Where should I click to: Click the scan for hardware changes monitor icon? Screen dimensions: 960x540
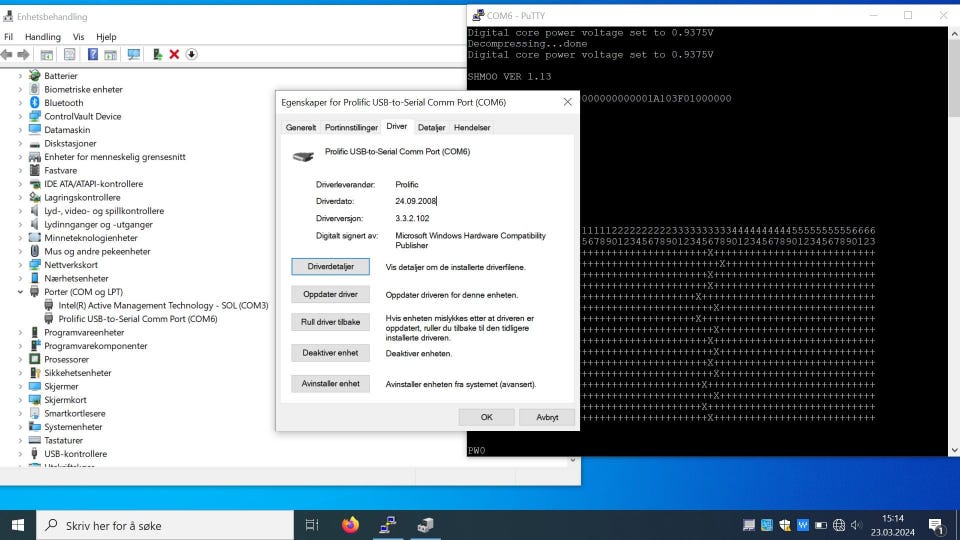(x=133, y=54)
